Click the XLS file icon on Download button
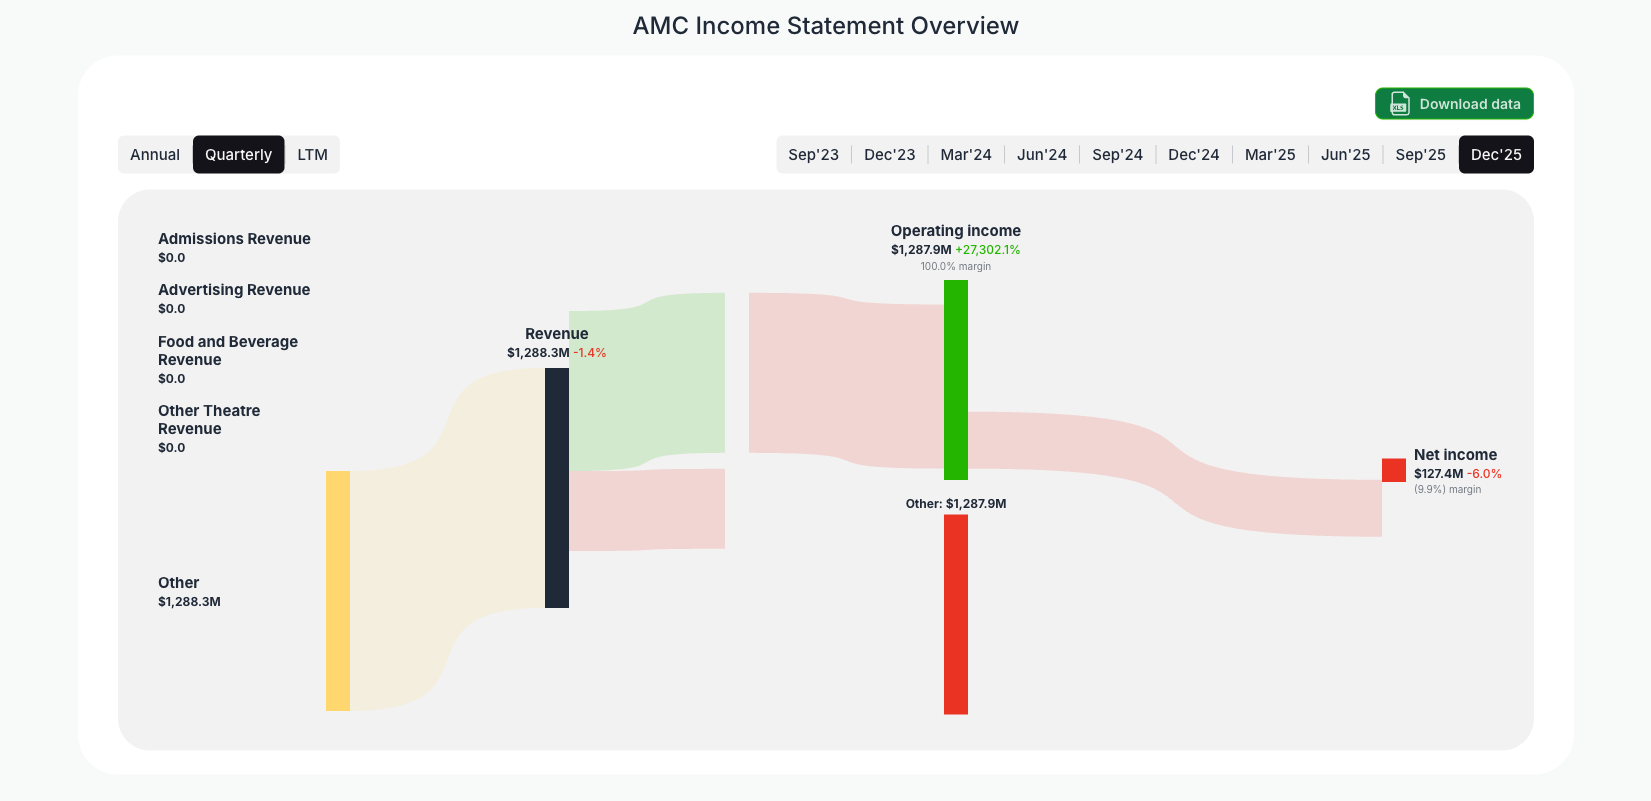Image resolution: width=1651 pixels, height=801 pixels. [1398, 103]
